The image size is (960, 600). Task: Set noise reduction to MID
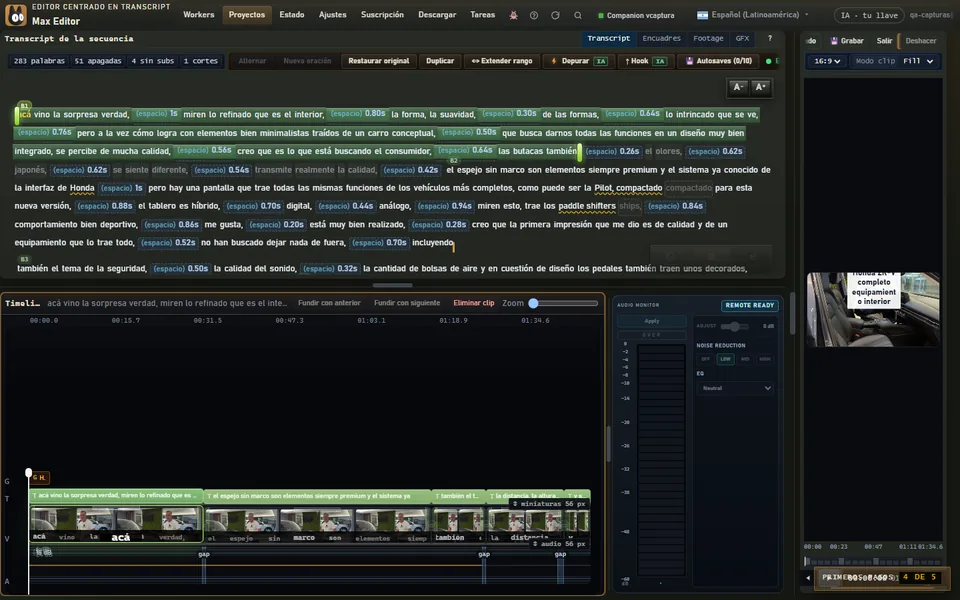(x=745, y=359)
